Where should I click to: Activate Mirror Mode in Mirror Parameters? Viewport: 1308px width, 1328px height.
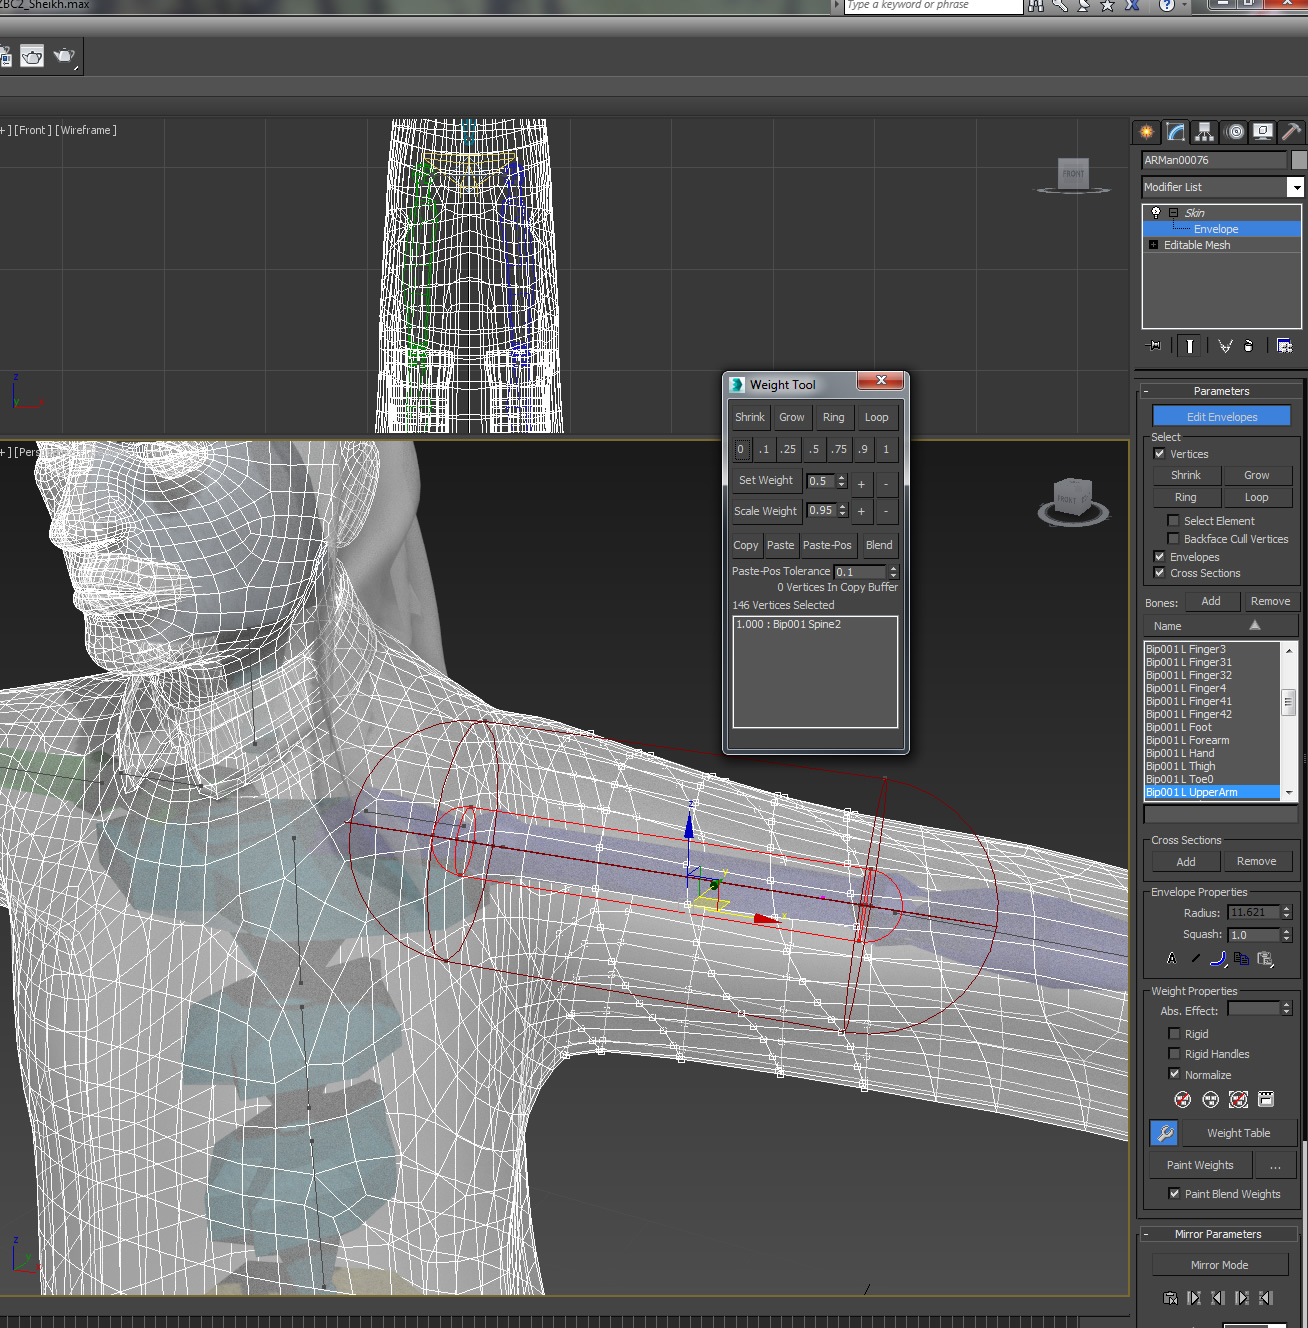tap(1219, 1264)
